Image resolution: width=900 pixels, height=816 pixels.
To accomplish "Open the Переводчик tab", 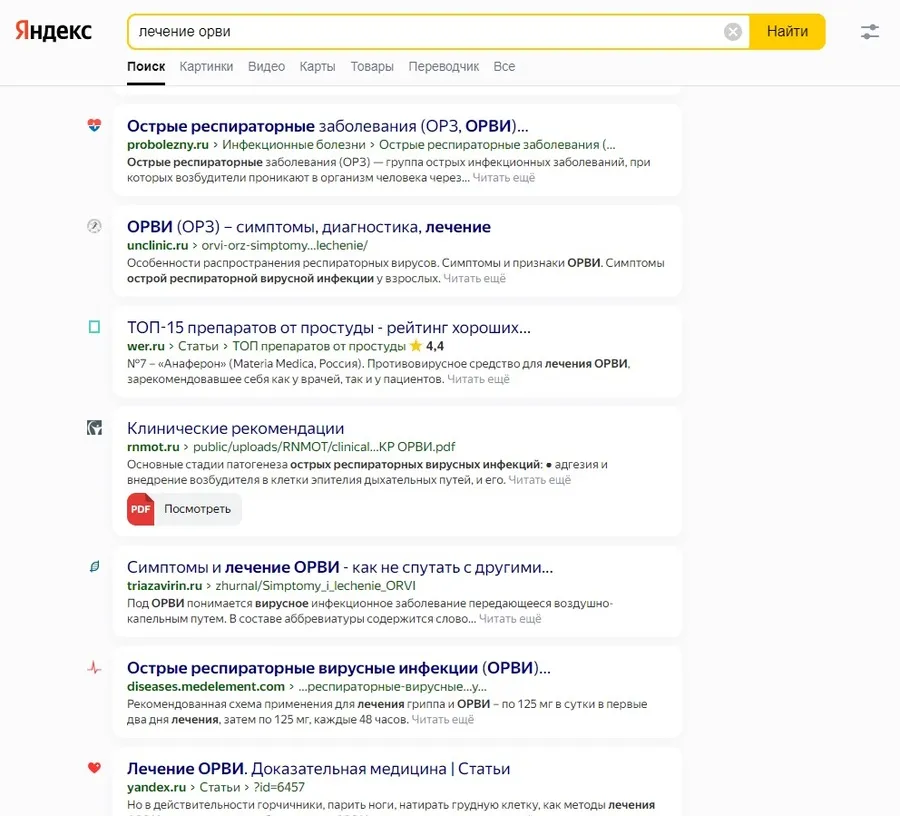I will (444, 67).
